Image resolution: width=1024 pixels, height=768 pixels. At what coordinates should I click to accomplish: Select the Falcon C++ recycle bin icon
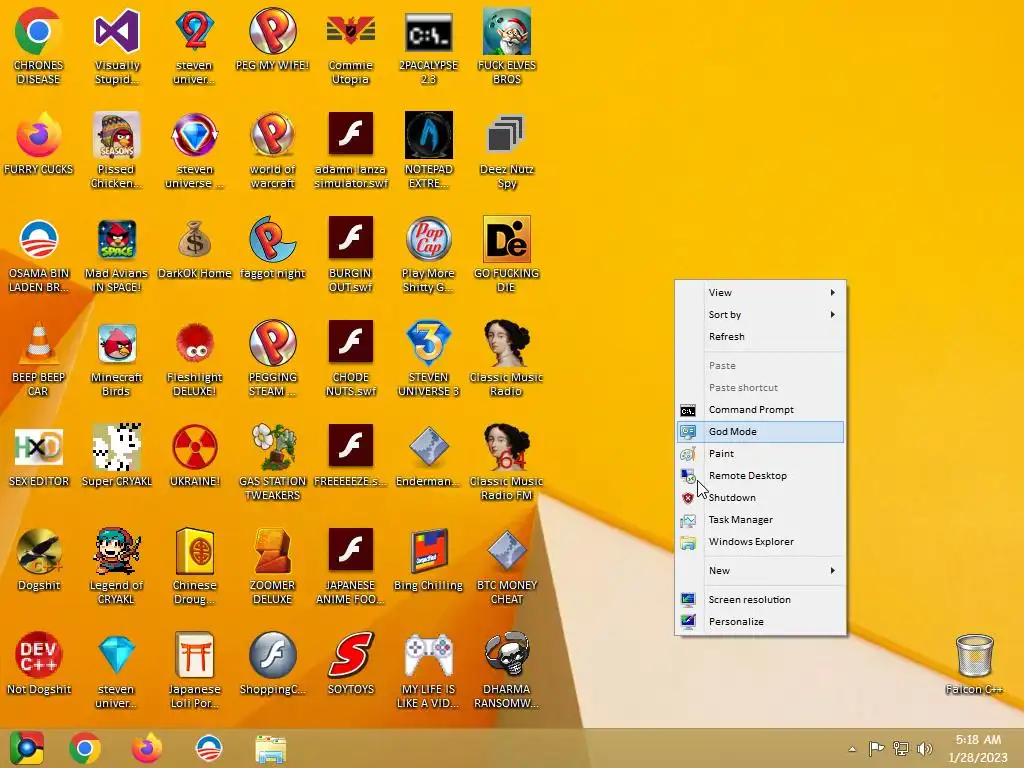click(974, 664)
